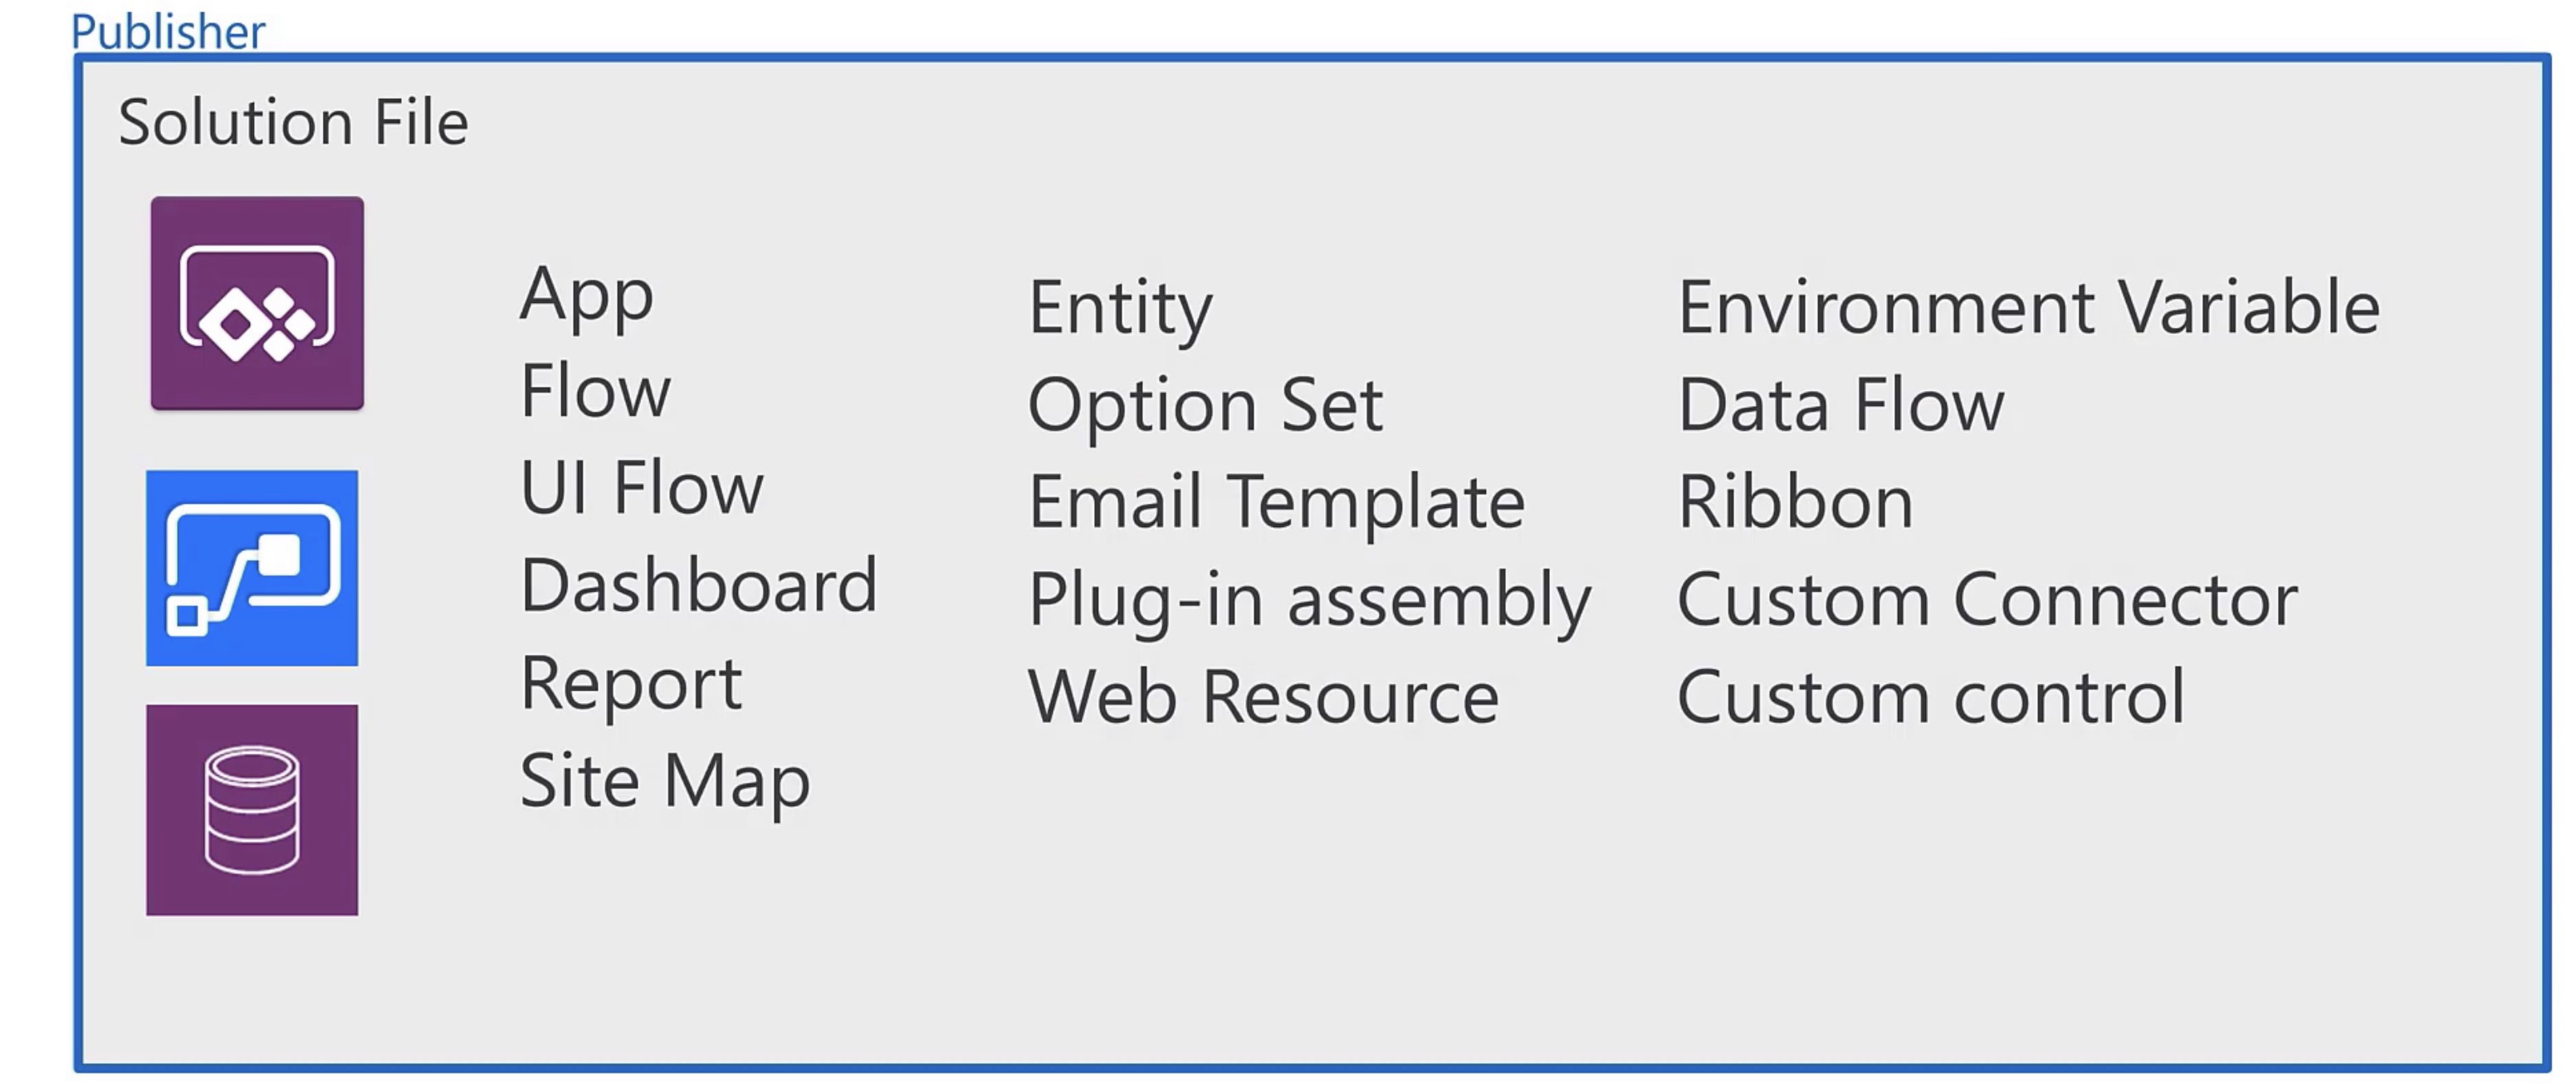Select the Environment Variable item
The height and width of the screenshot is (1084, 2576).
(x=2028, y=307)
